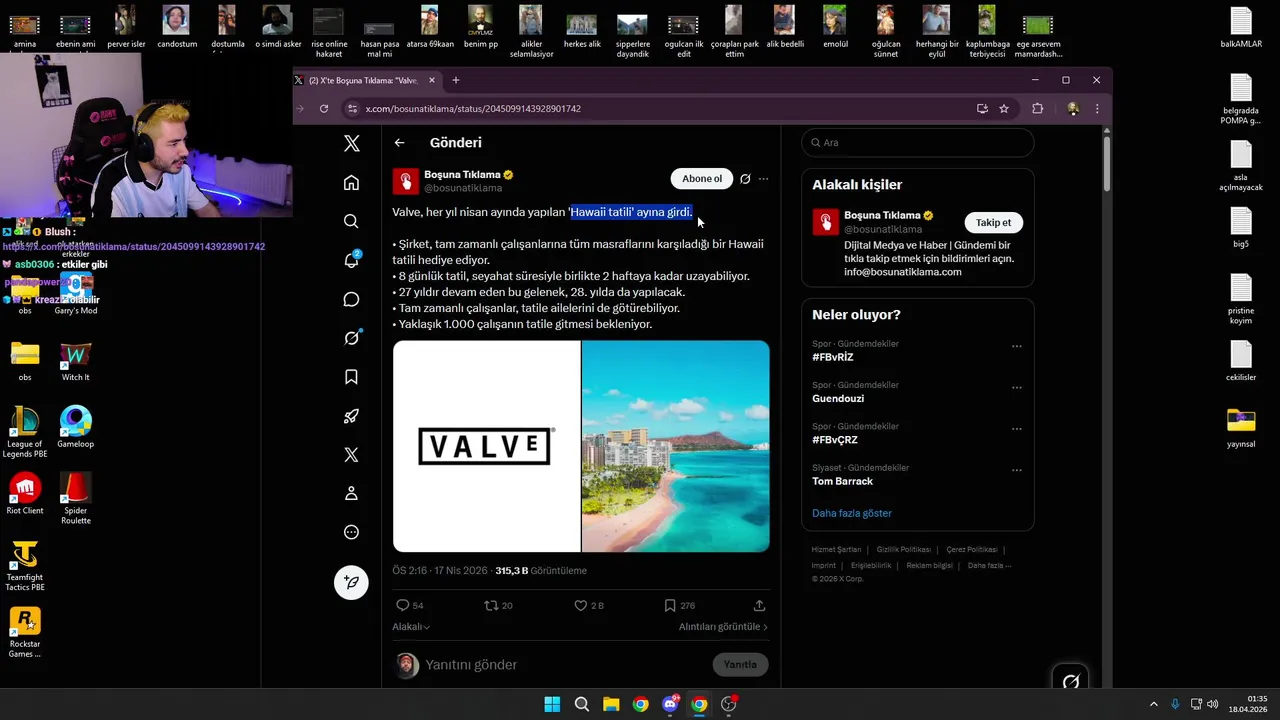This screenshot has width=1280, height=720.
Task: Open more options for #FBvÇRZ trend
Action: tap(1017, 429)
